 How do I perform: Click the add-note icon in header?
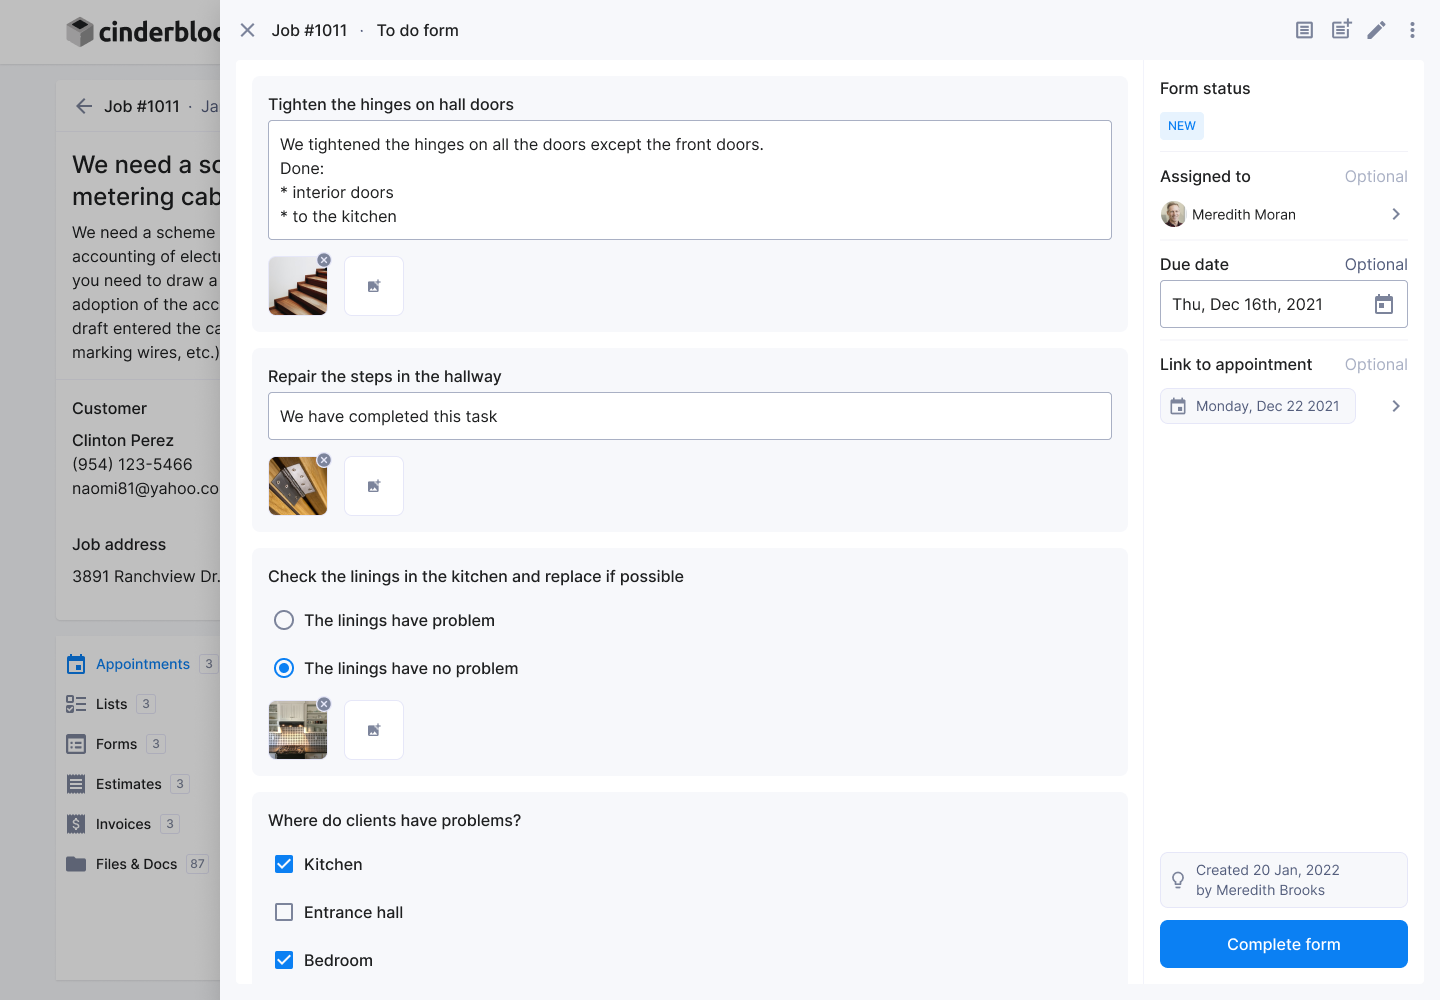click(1341, 30)
